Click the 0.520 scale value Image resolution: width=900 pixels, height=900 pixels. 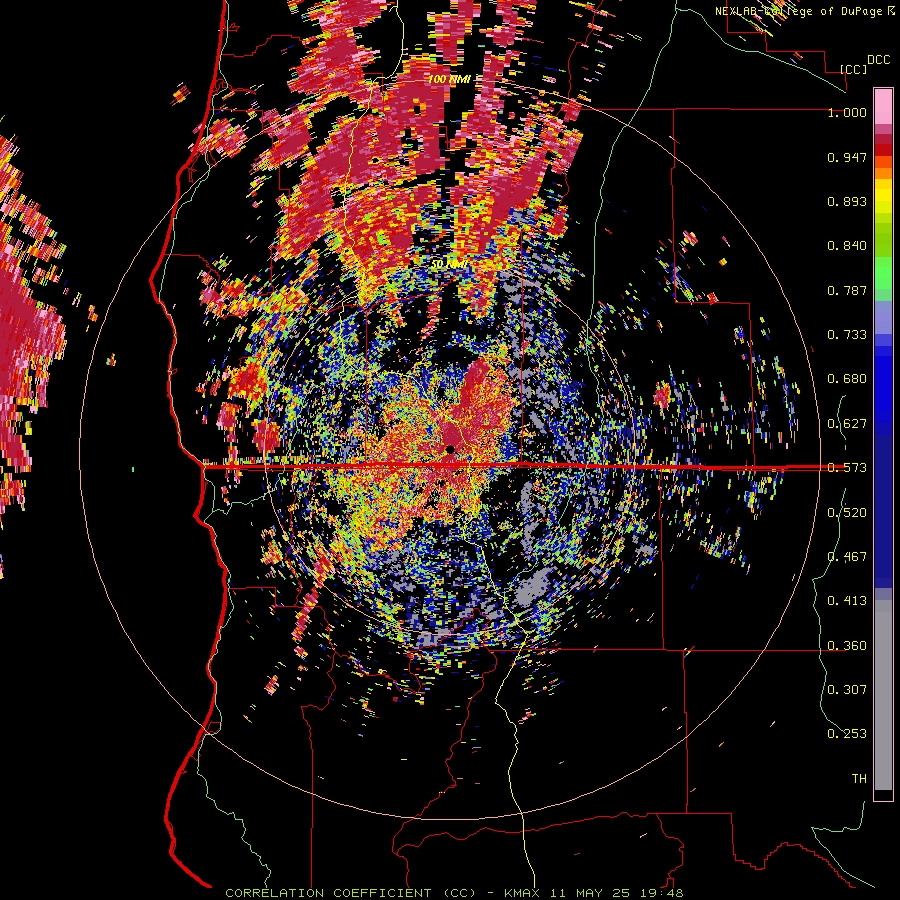click(x=847, y=513)
